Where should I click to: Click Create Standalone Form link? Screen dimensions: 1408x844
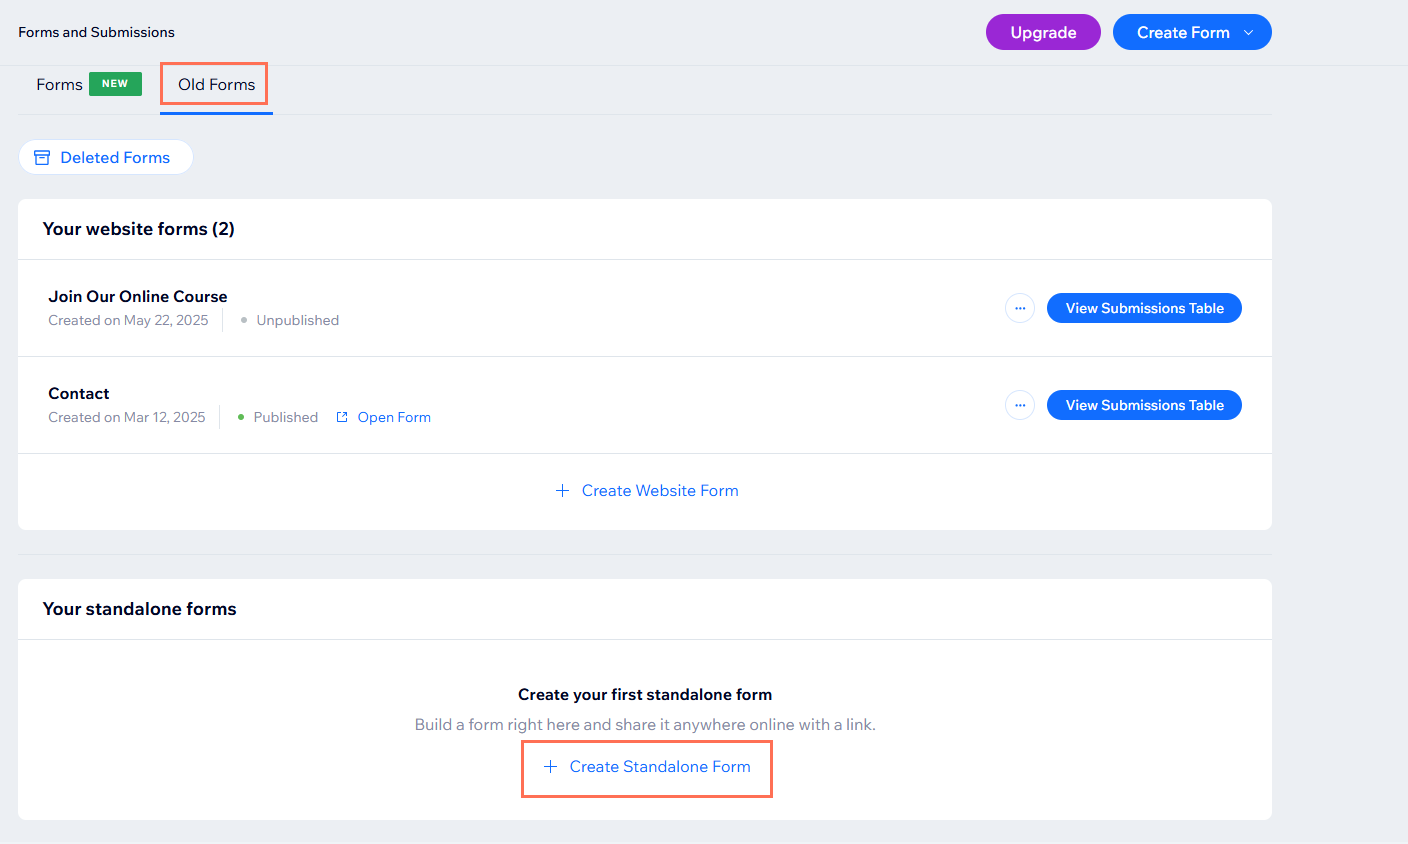pos(659,767)
